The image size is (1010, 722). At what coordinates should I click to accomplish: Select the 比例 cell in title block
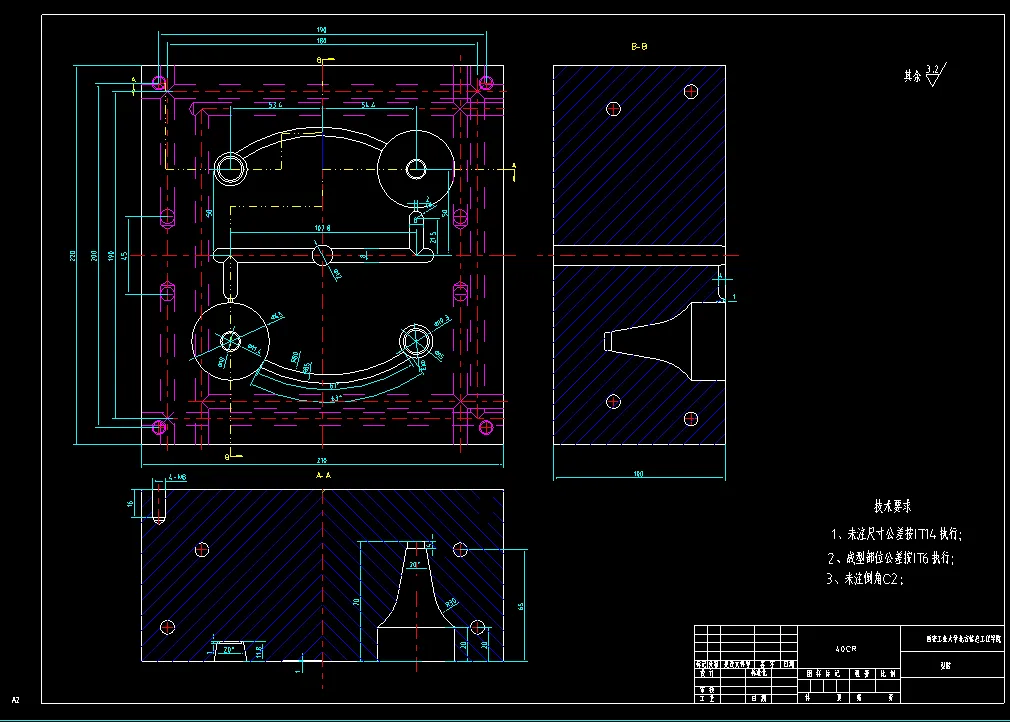[888, 674]
